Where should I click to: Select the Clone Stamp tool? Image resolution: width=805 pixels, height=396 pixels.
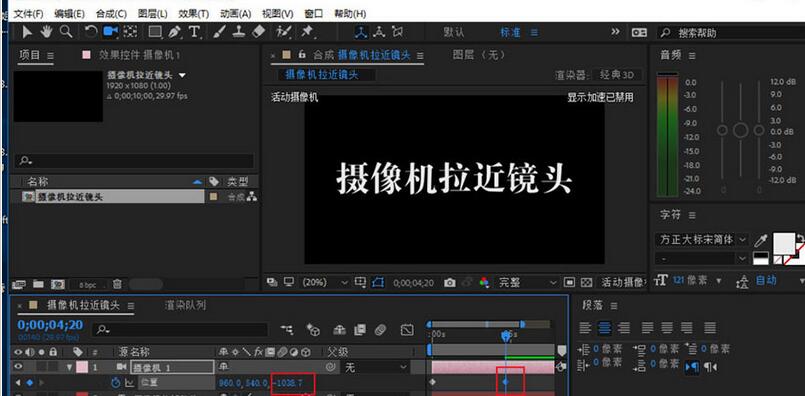pyautogui.click(x=238, y=32)
